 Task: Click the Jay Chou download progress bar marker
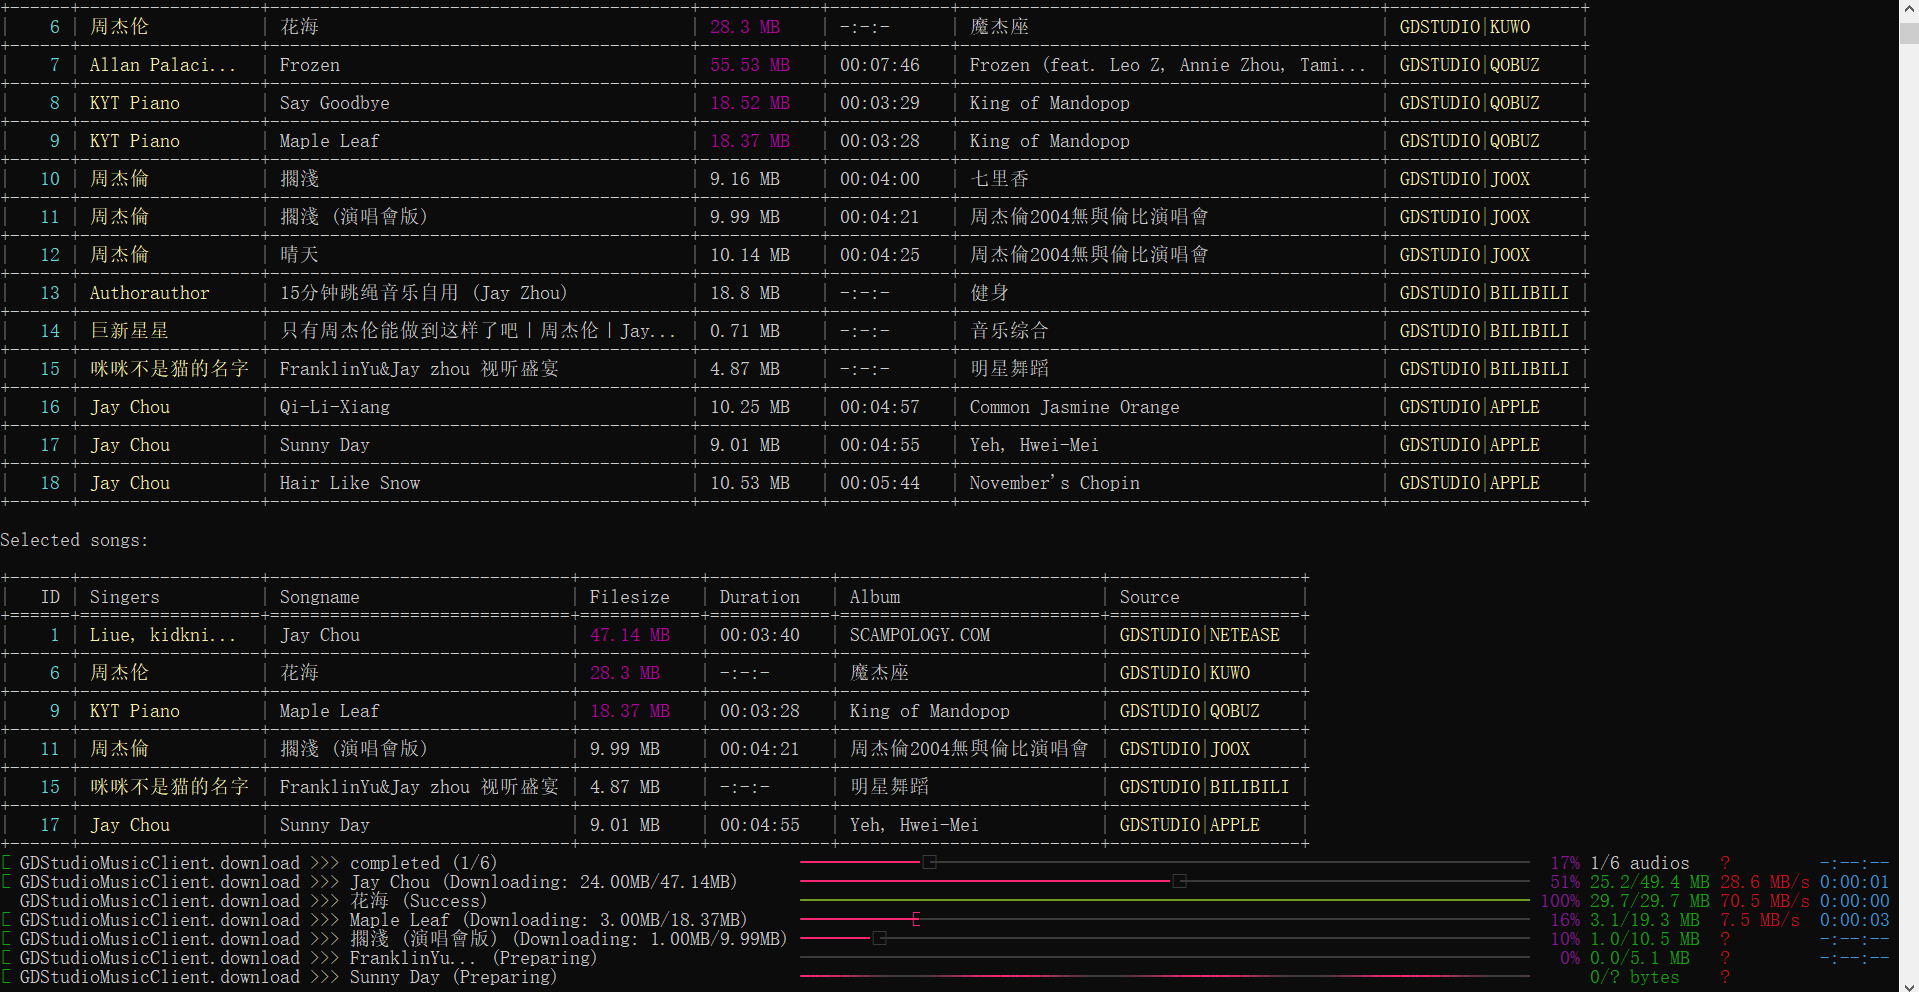click(x=1179, y=881)
